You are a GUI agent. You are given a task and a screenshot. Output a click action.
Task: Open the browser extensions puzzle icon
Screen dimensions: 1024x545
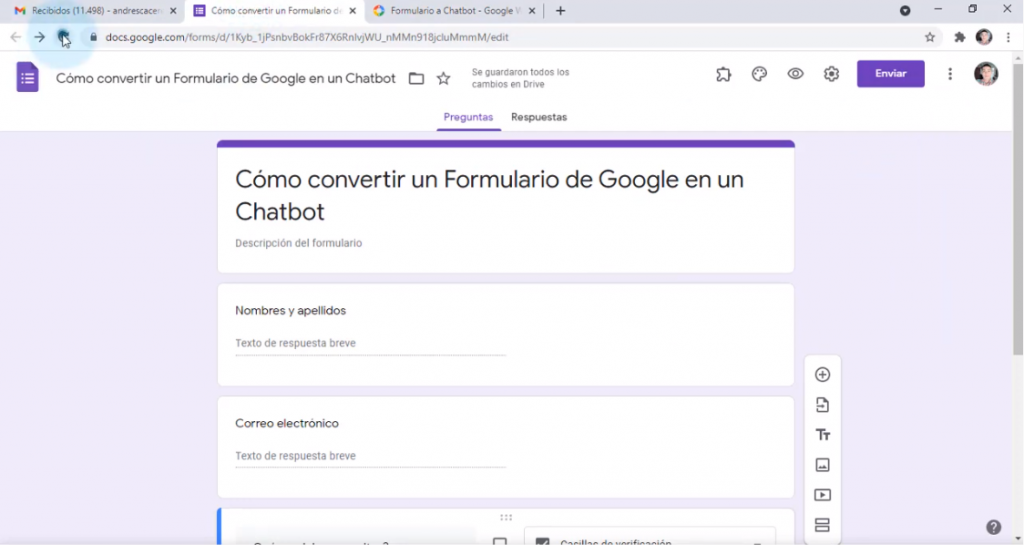tap(959, 37)
